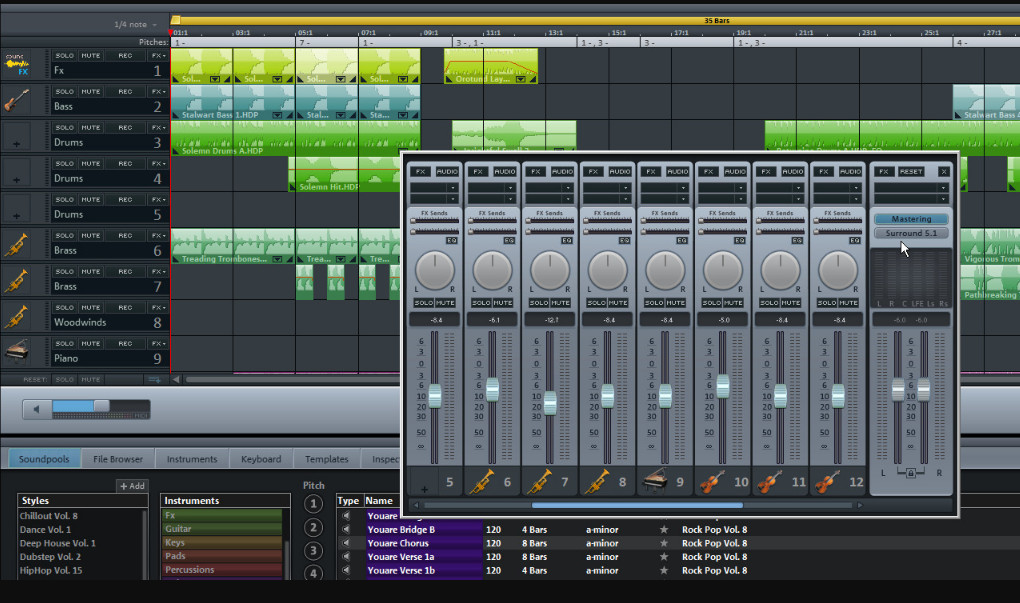The image size is (1020, 603).
Task: Solo mixer channel 6
Action: coord(481,303)
